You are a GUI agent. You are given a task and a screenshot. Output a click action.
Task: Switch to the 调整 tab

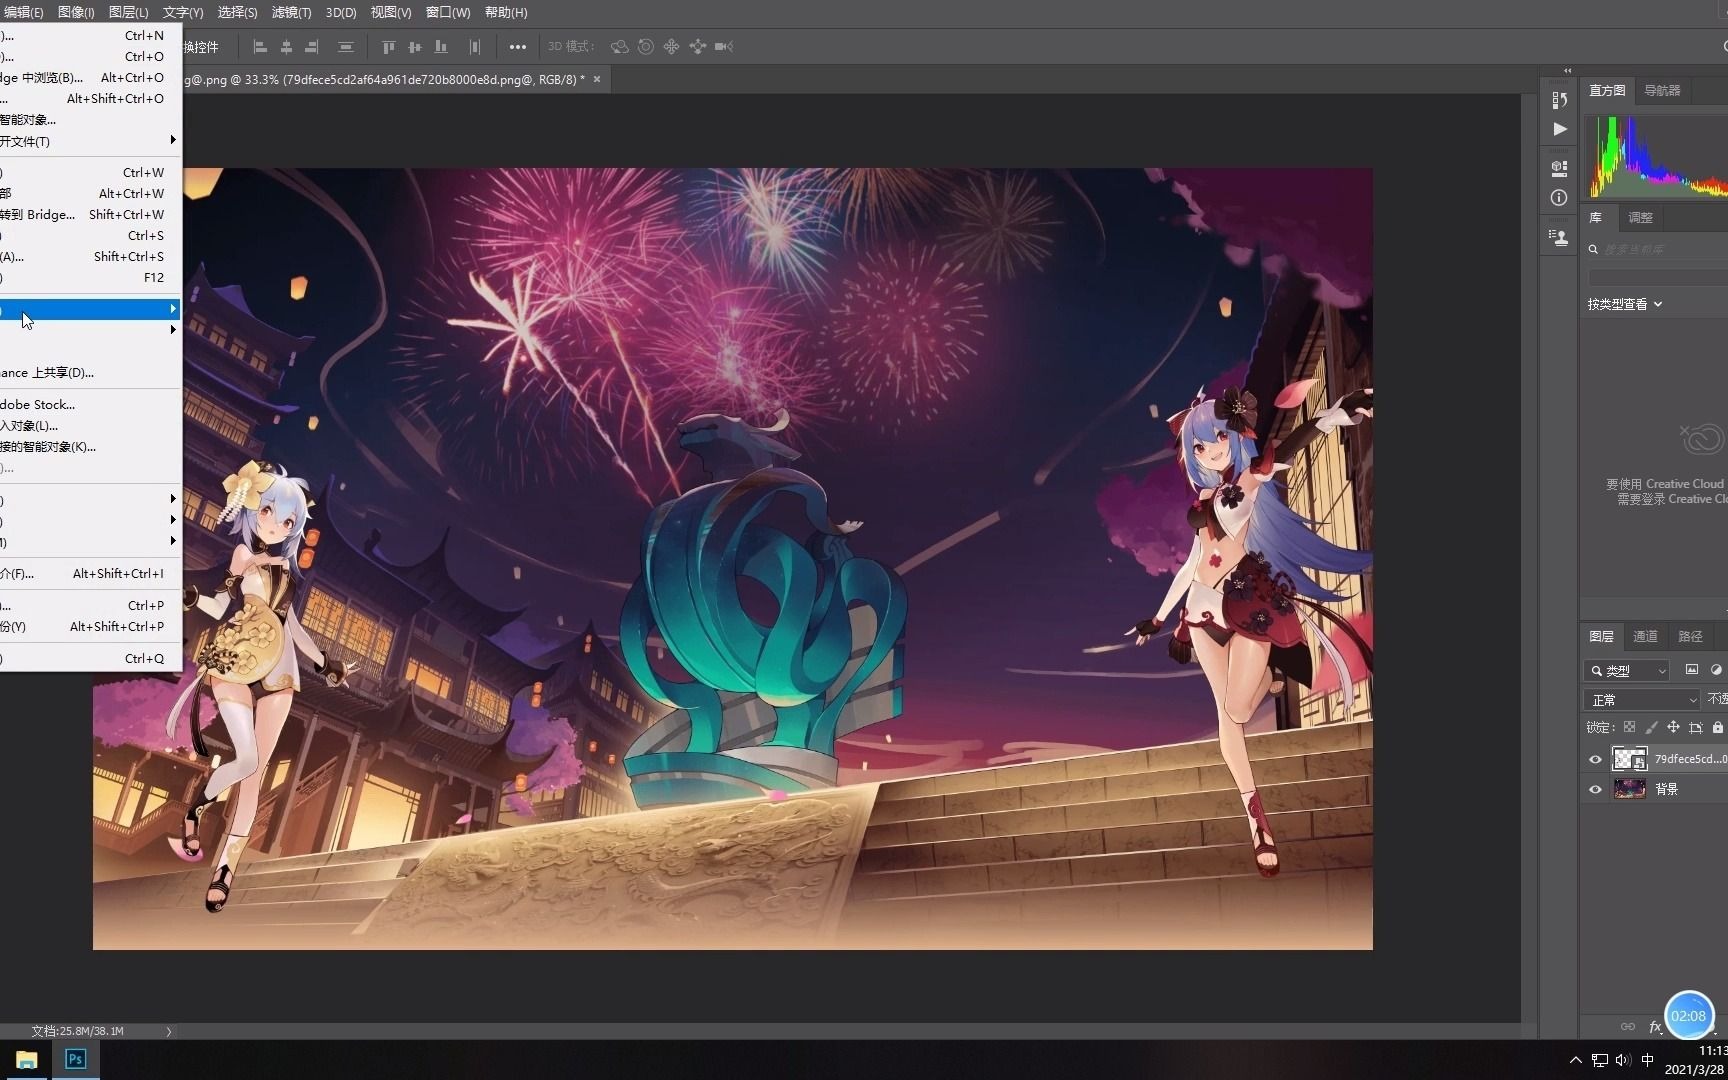1640,217
